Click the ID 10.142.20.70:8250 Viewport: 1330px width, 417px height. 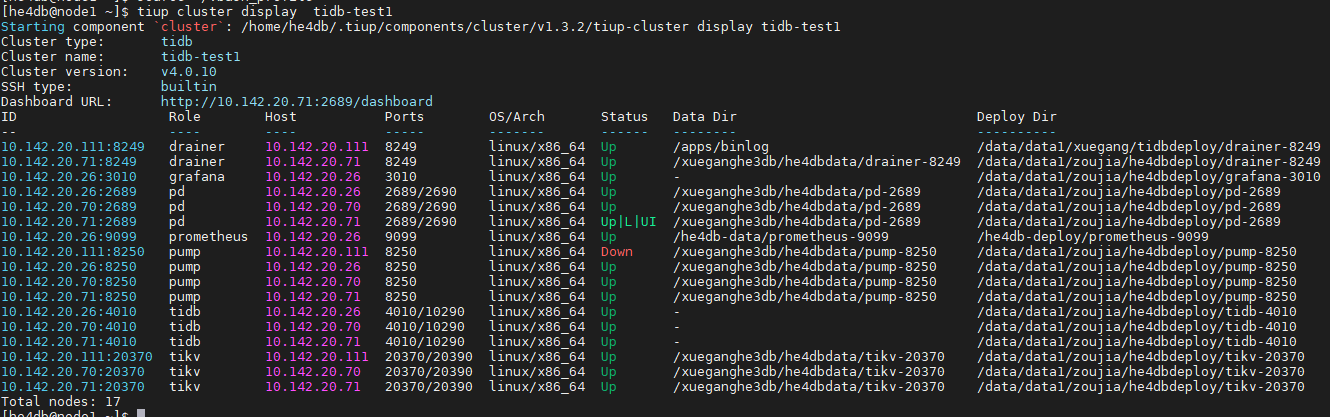click(69, 282)
